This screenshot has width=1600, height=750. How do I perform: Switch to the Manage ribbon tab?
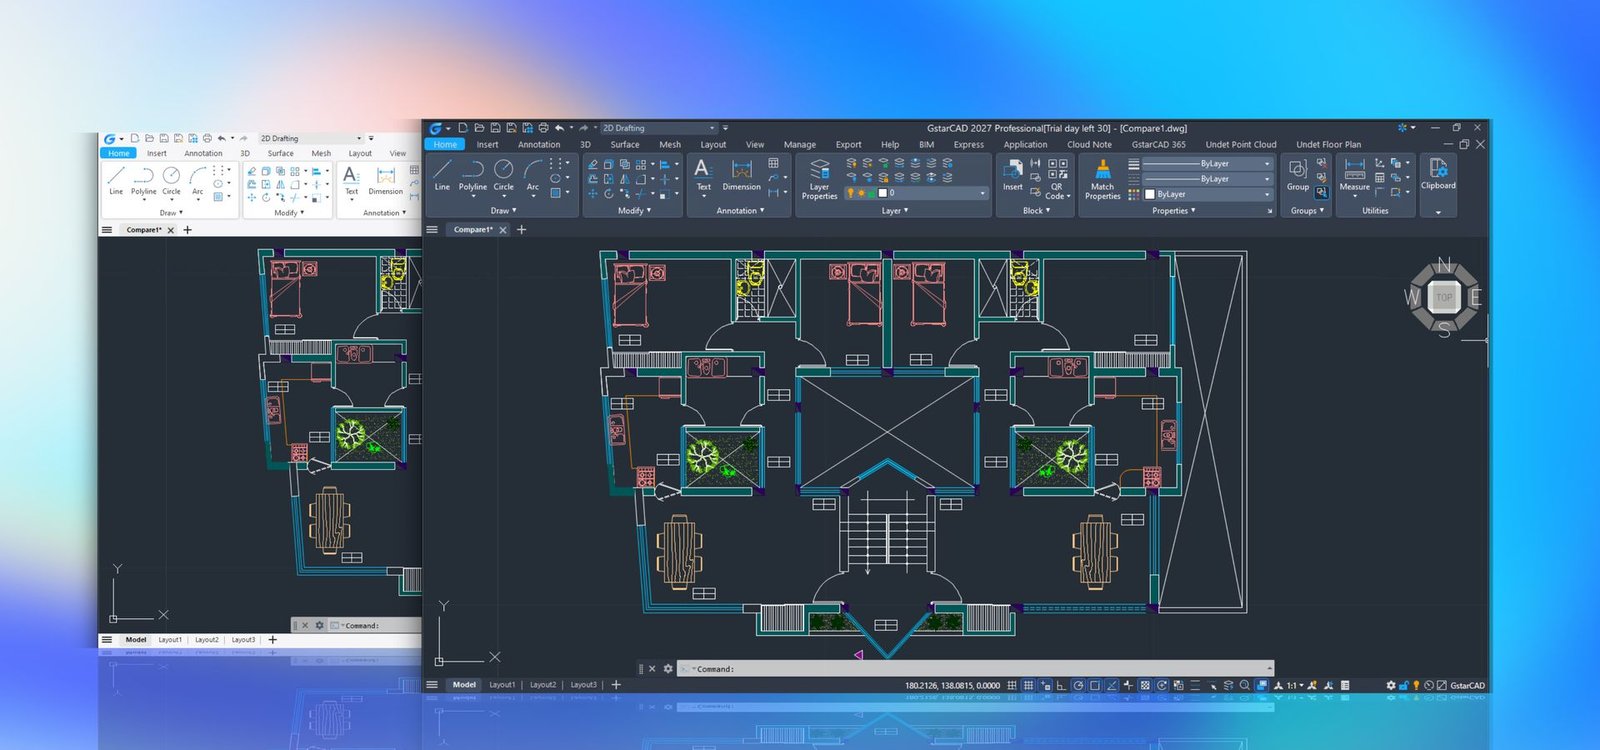click(799, 144)
